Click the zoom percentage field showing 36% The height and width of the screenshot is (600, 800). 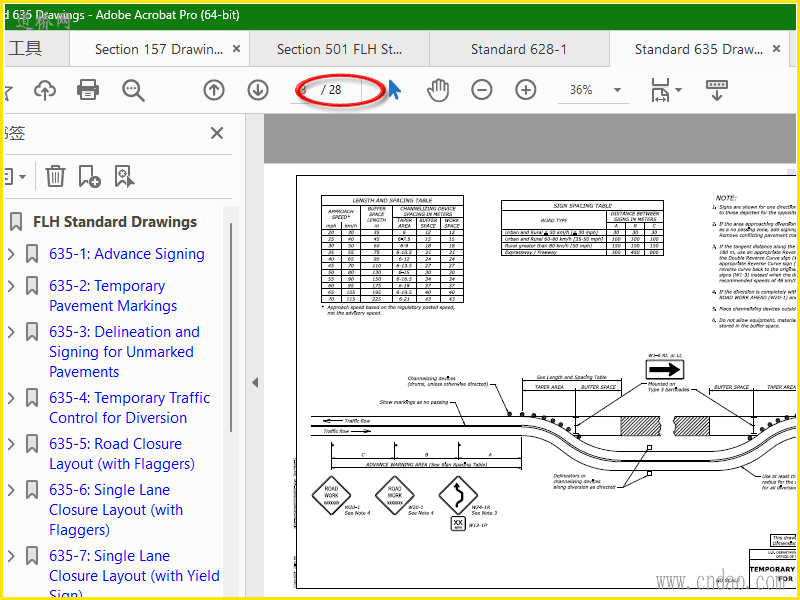point(581,90)
